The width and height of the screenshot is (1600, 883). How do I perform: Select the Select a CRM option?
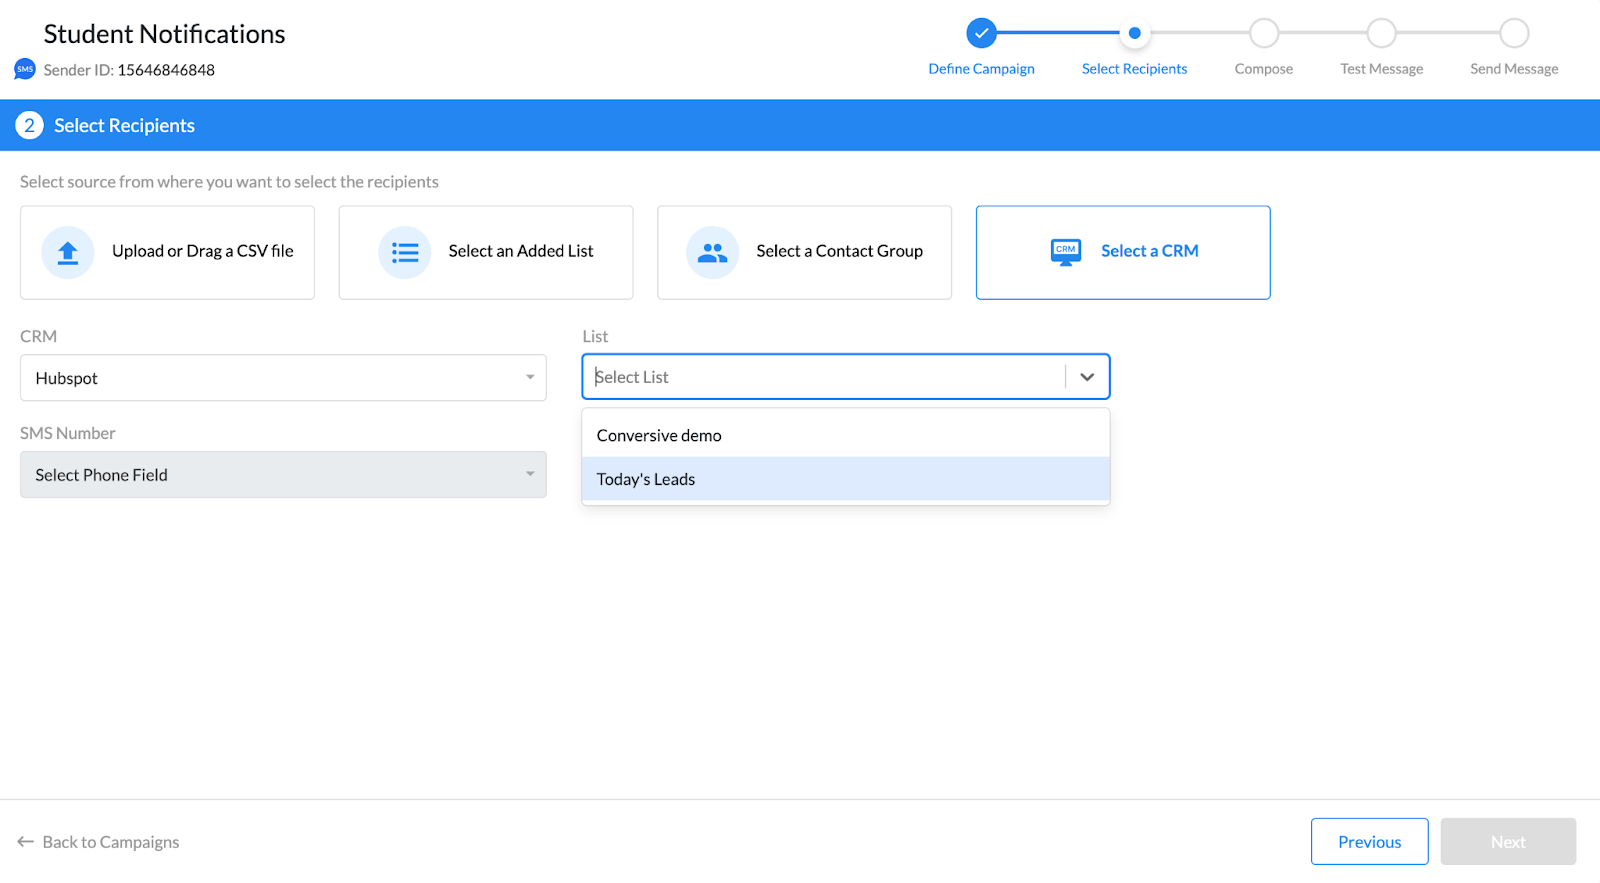click(1123, 252)
